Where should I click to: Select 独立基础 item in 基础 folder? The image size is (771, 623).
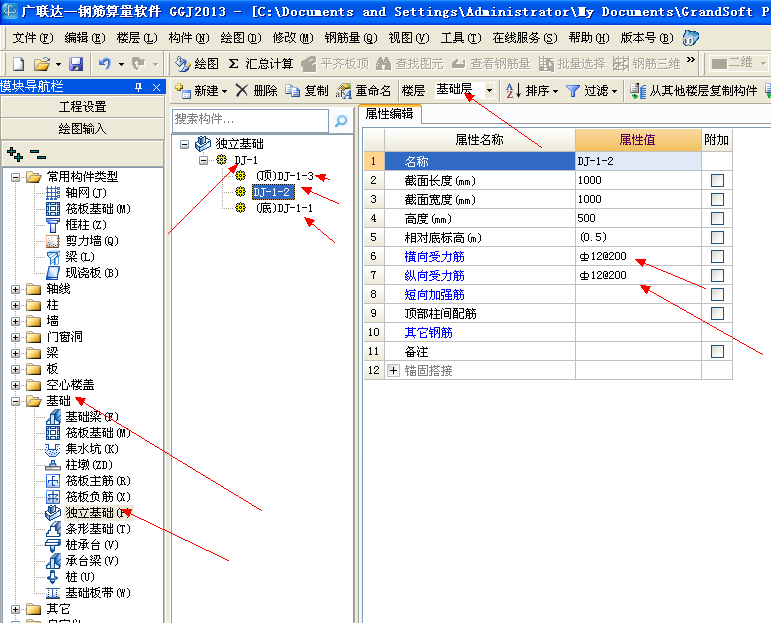pyautogui.click(x=89, y=513)
